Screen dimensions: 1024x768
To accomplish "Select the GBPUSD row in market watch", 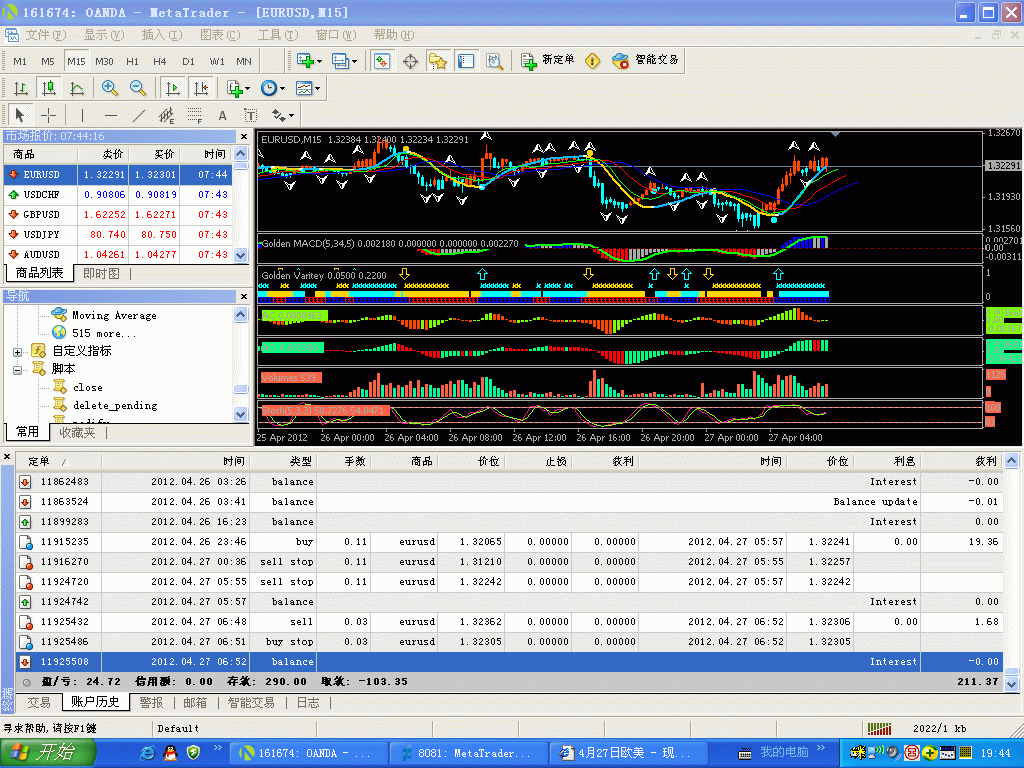I will (x=42, y=214).
